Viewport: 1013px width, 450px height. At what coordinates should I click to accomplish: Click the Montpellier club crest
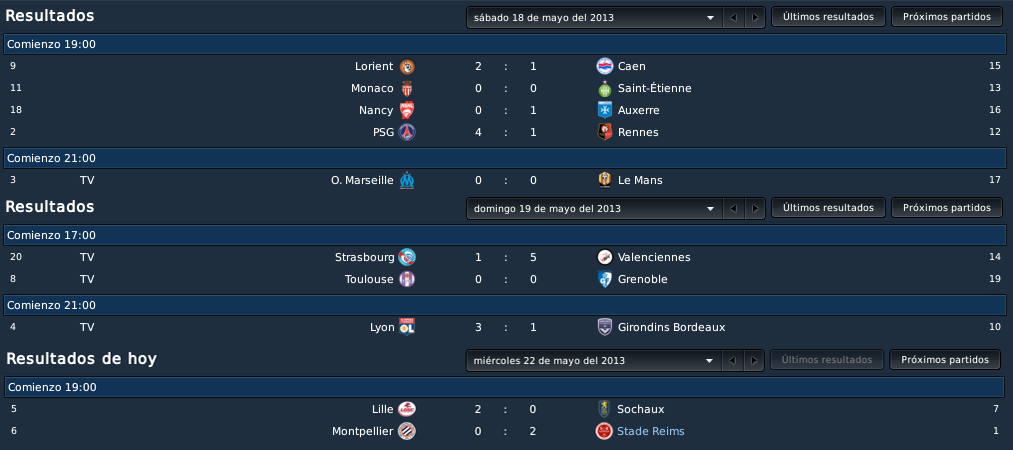pos(407,431)
